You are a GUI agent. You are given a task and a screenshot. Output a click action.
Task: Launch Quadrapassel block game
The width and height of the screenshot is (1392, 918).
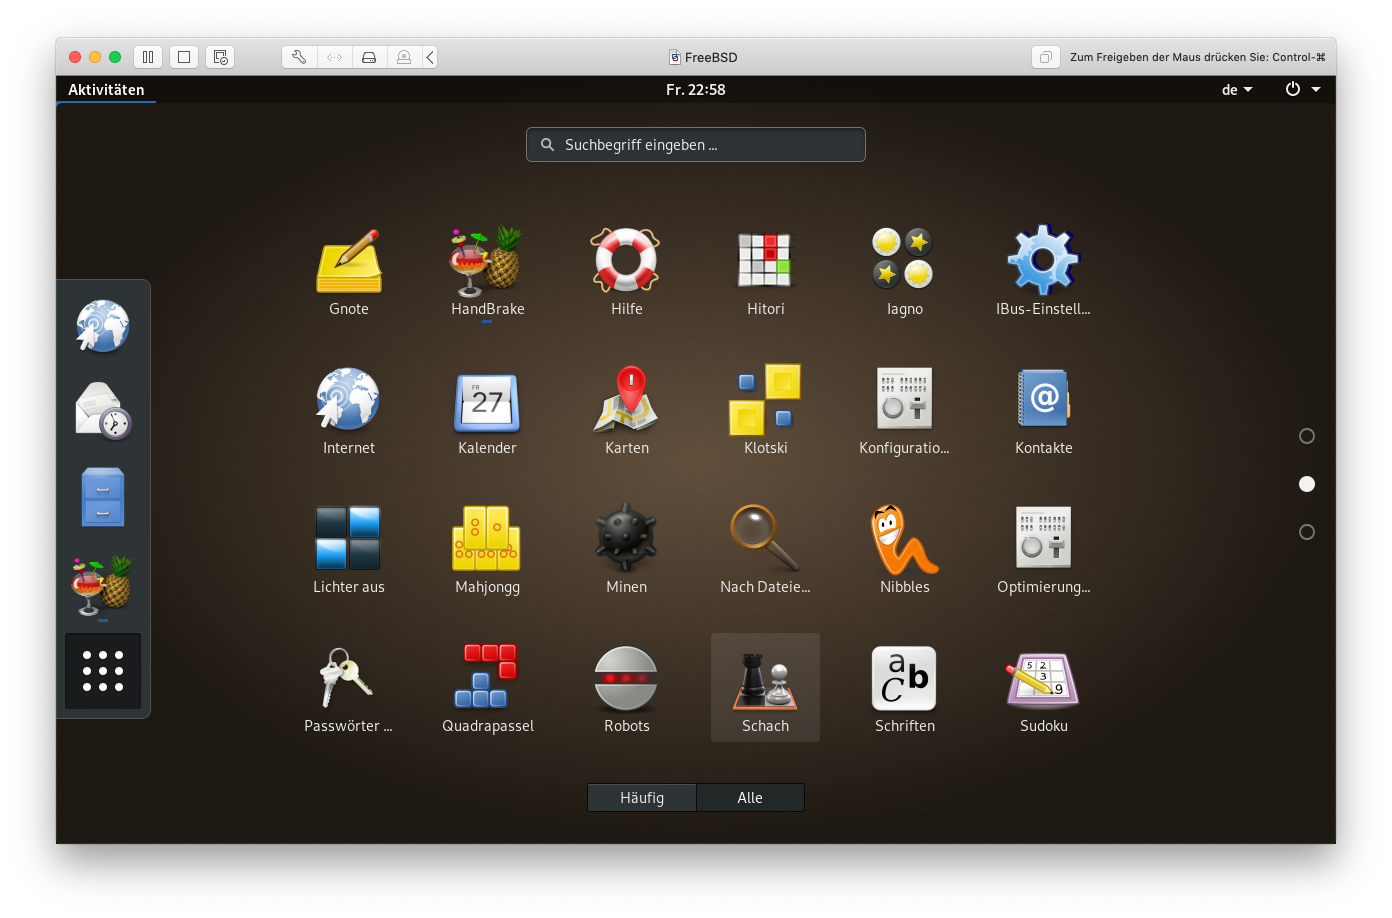487,686
